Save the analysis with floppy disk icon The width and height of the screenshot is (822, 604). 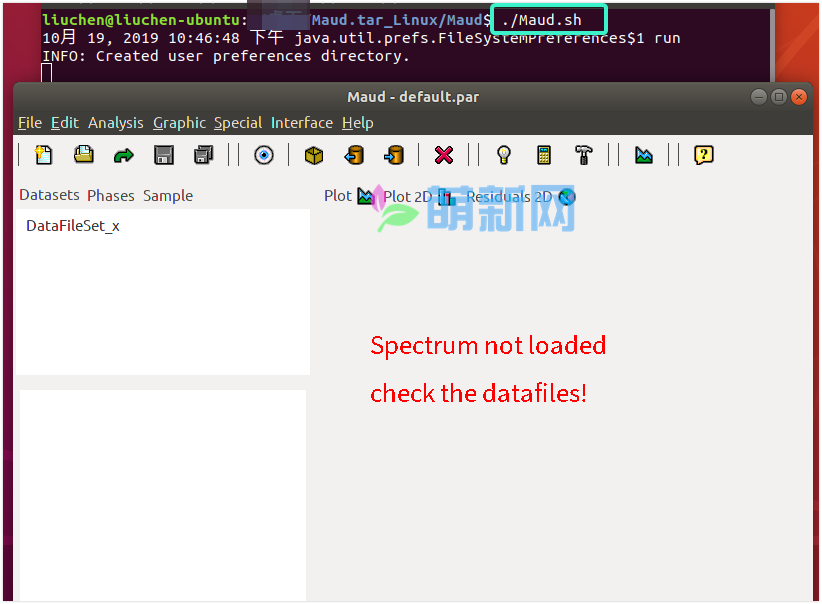point(164,155)
